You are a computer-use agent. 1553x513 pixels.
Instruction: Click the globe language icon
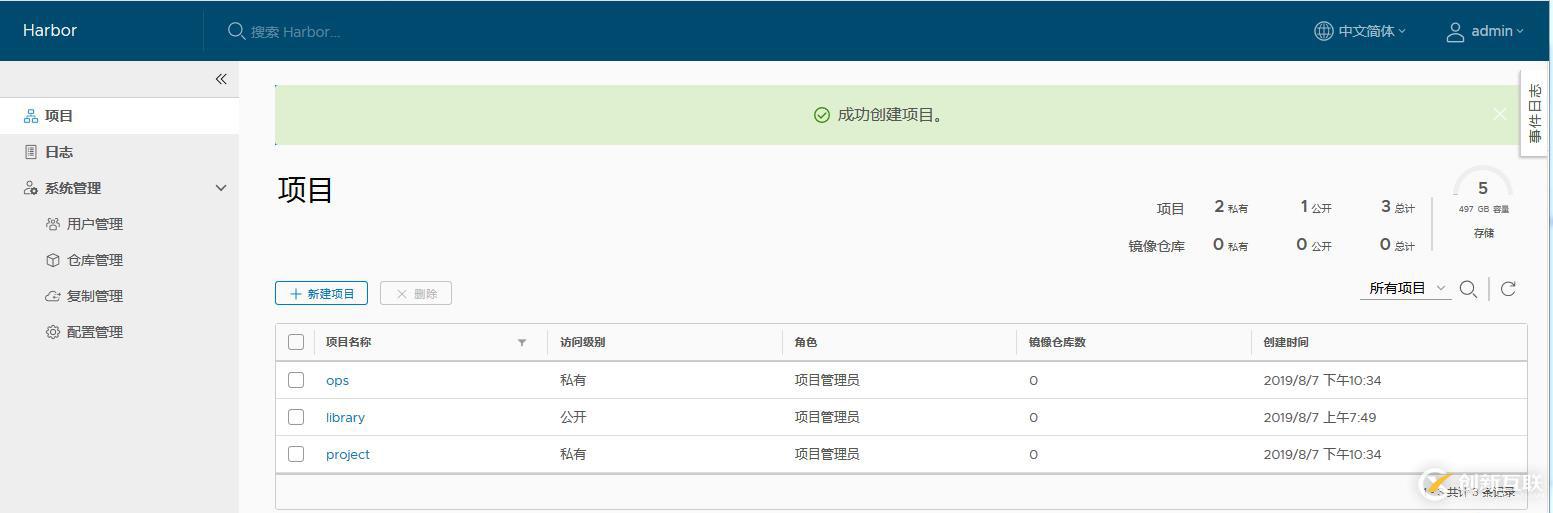pos(1323,31)
